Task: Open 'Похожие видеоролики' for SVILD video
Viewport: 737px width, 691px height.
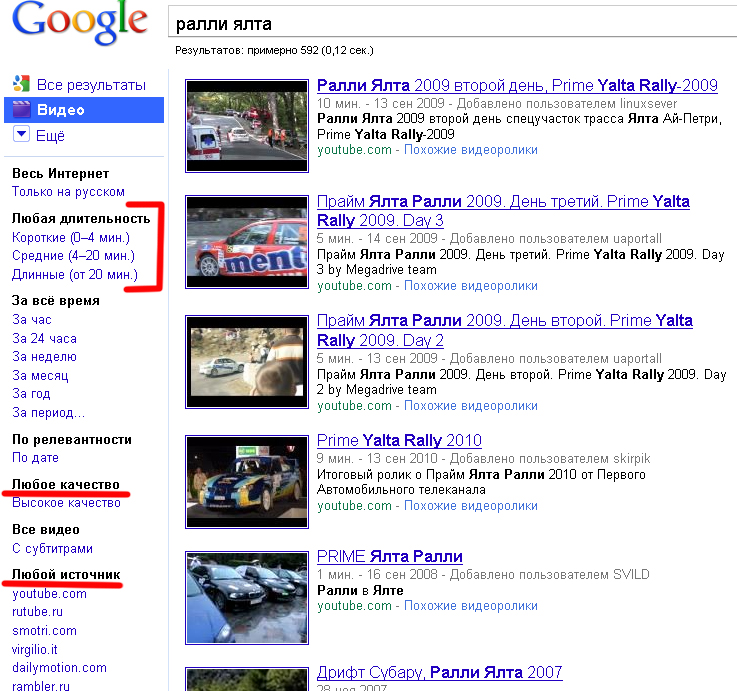Action: [470, 606]
